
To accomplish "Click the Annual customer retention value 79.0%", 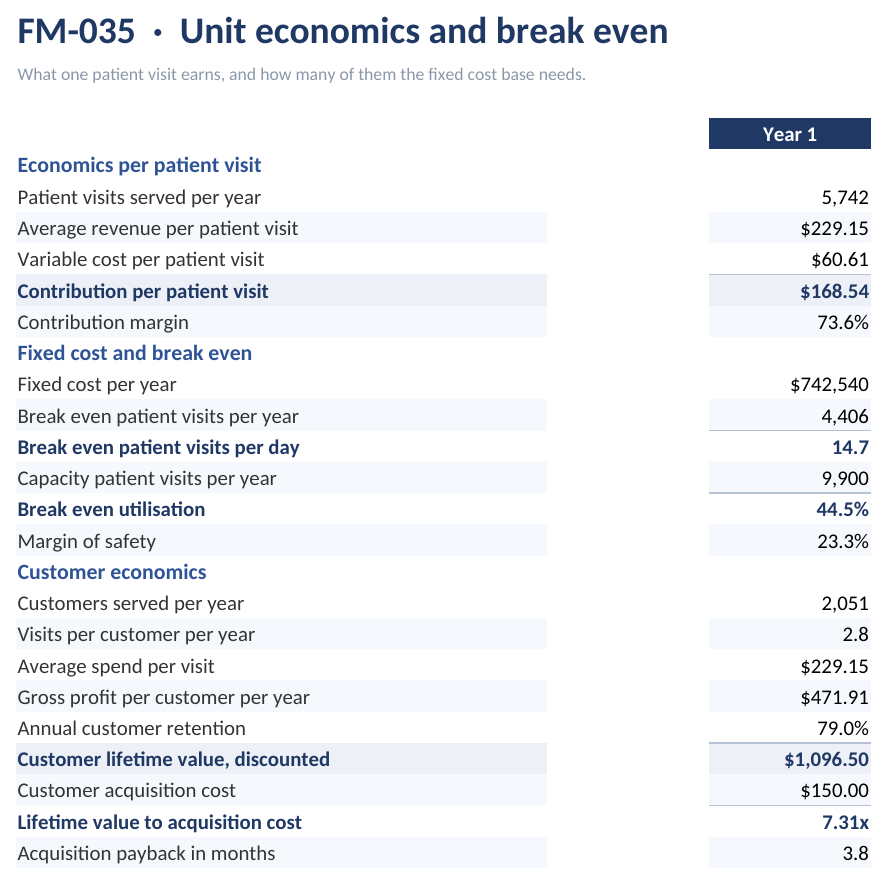I will (842, 728).
